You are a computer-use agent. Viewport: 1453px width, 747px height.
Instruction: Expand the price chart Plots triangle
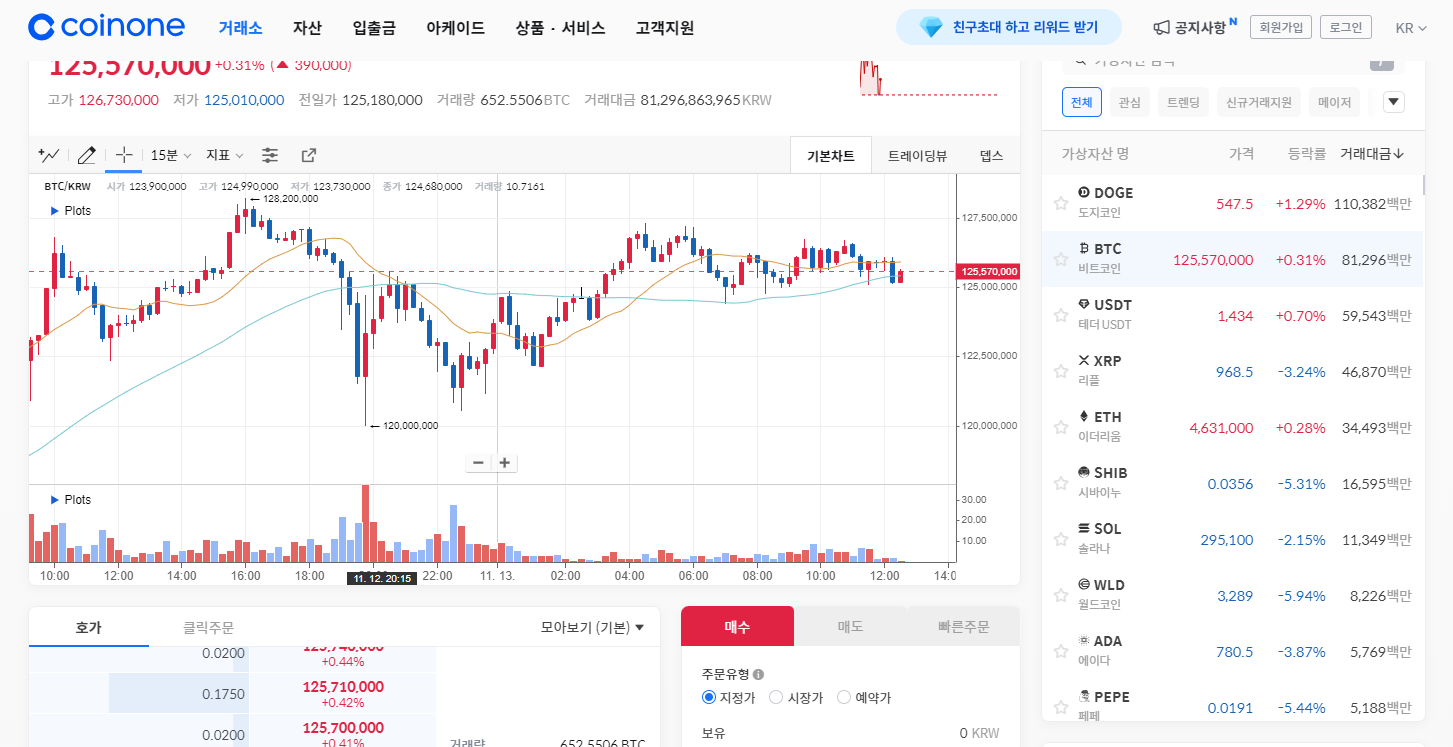click(54, 211)
